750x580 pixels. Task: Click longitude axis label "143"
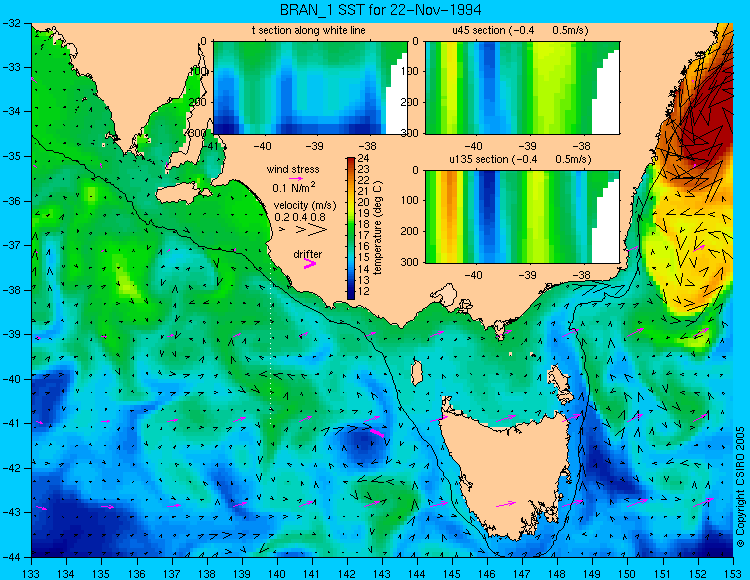(382, 574)
